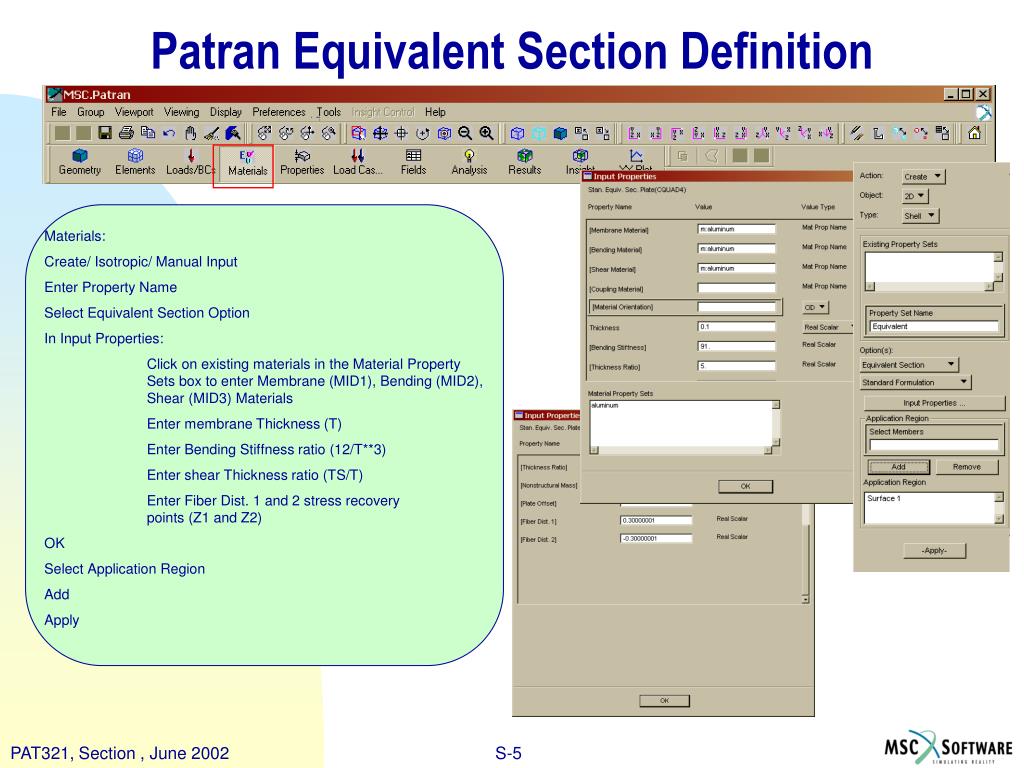Click OK in back Input Properties dialog
The height and width of the screenshot is (768, 1024).
click(664, 700)
